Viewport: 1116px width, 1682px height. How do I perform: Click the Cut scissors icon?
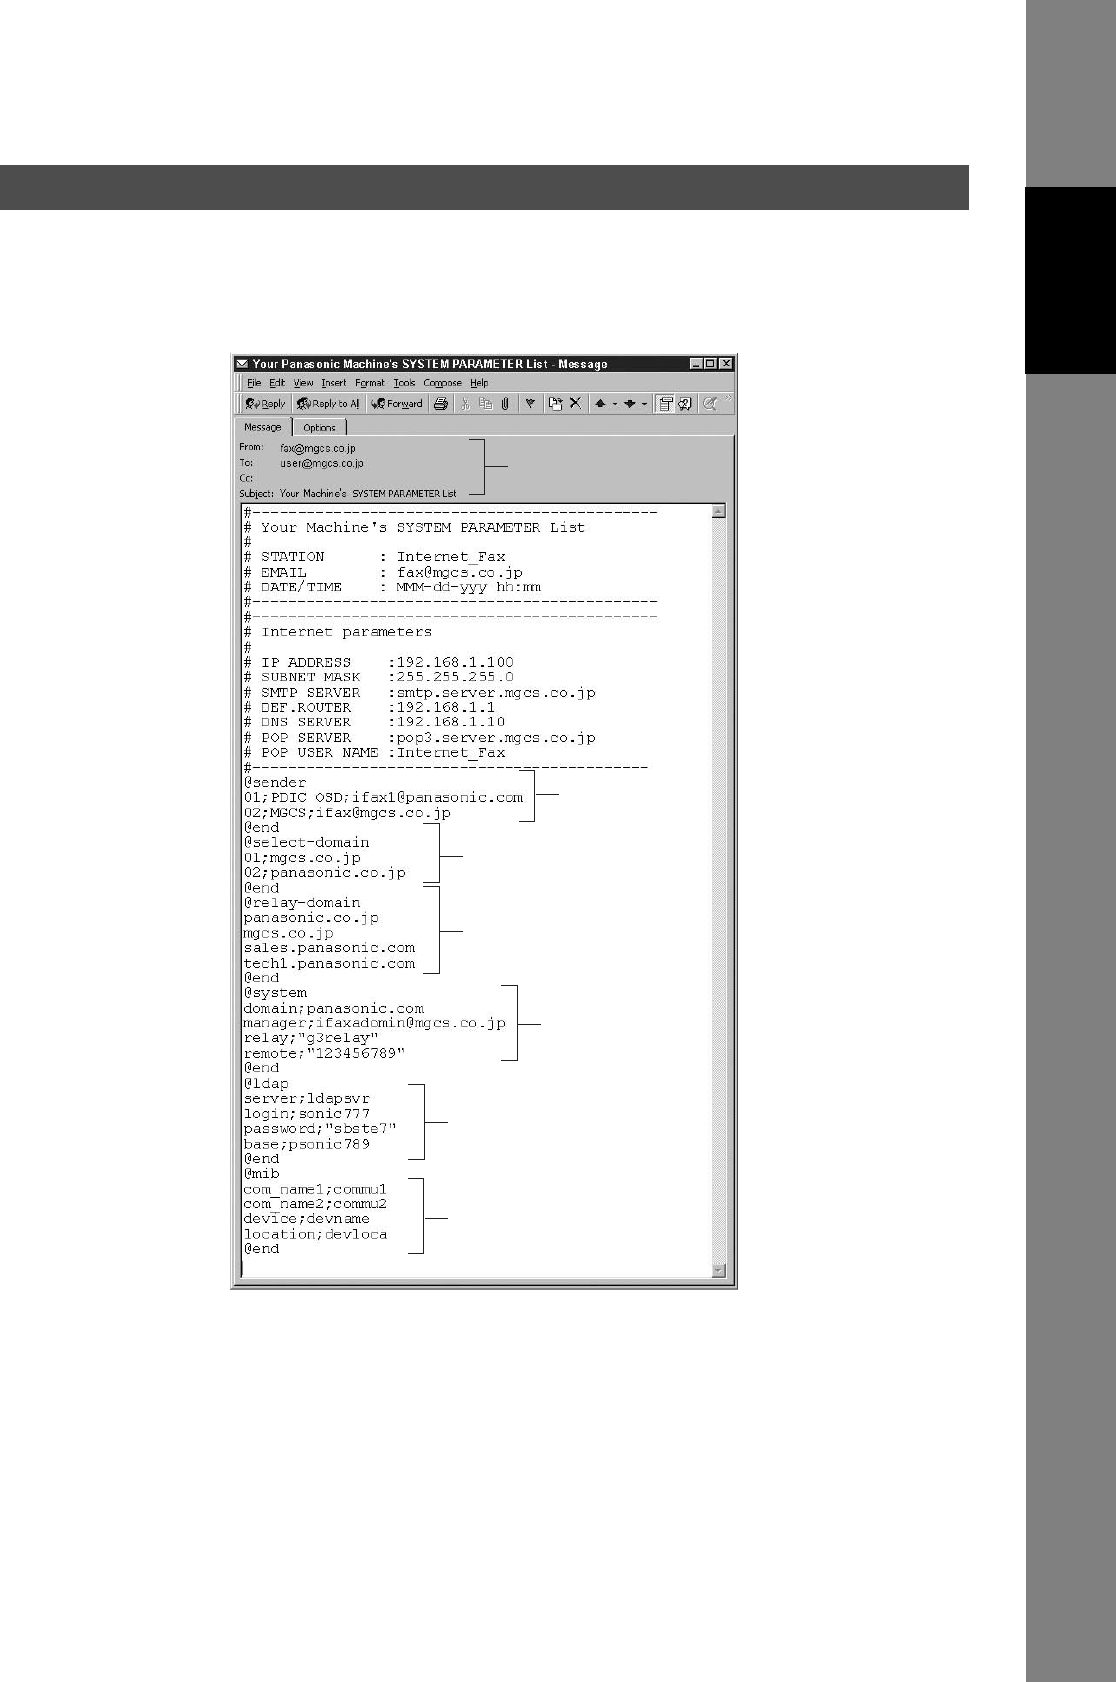click(465, 404)
